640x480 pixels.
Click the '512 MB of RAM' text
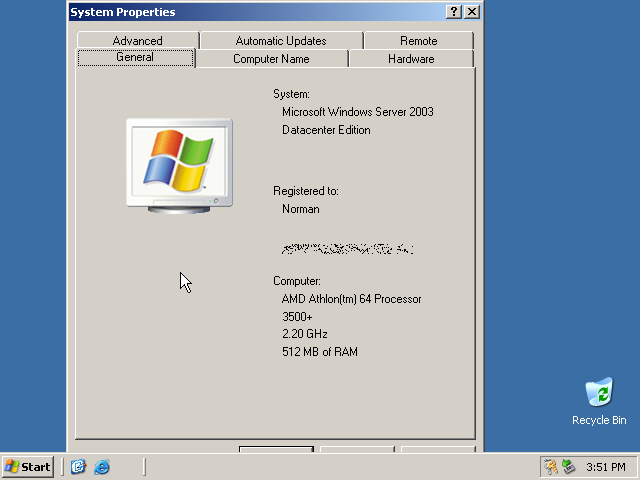320,352
